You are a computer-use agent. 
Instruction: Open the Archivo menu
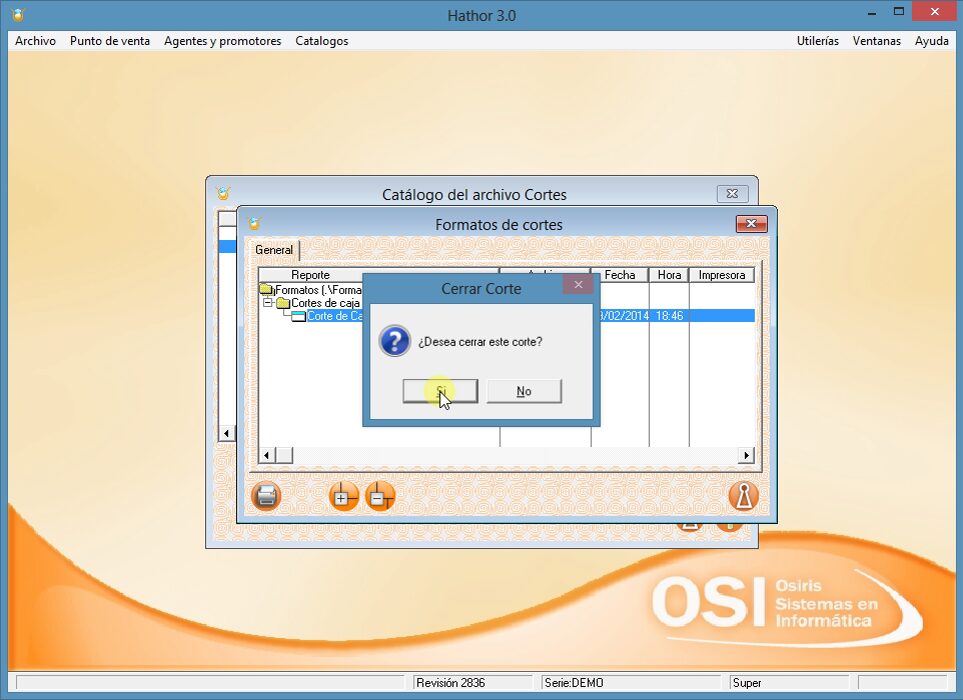(35, 41)
